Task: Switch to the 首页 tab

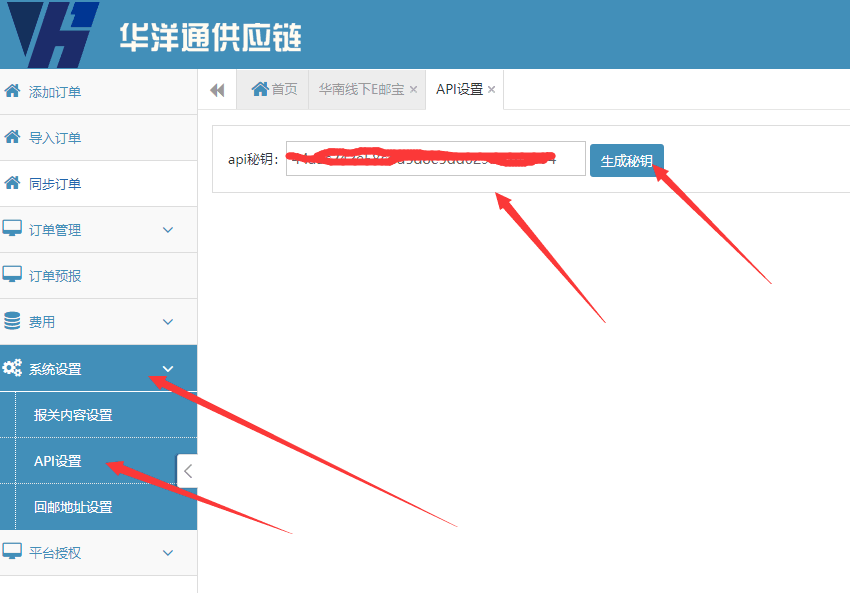Action: [x=274, y=89]
